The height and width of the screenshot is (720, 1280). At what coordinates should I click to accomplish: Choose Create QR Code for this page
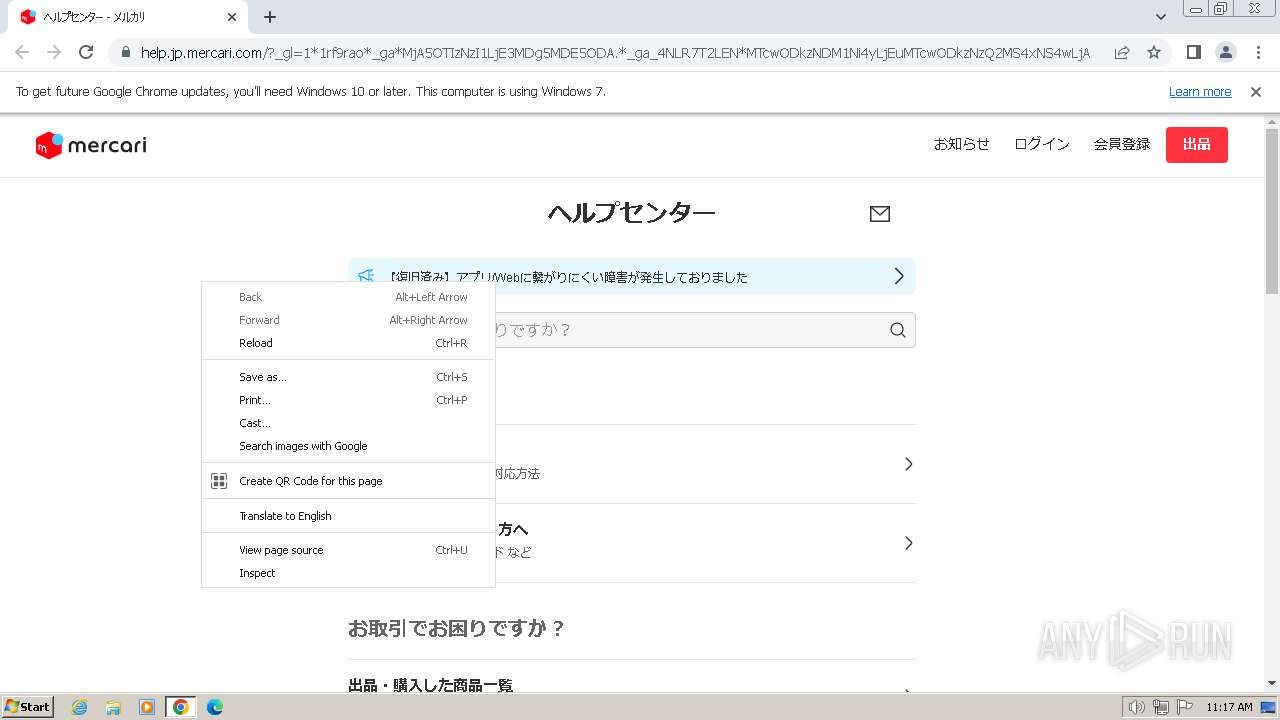348,481
